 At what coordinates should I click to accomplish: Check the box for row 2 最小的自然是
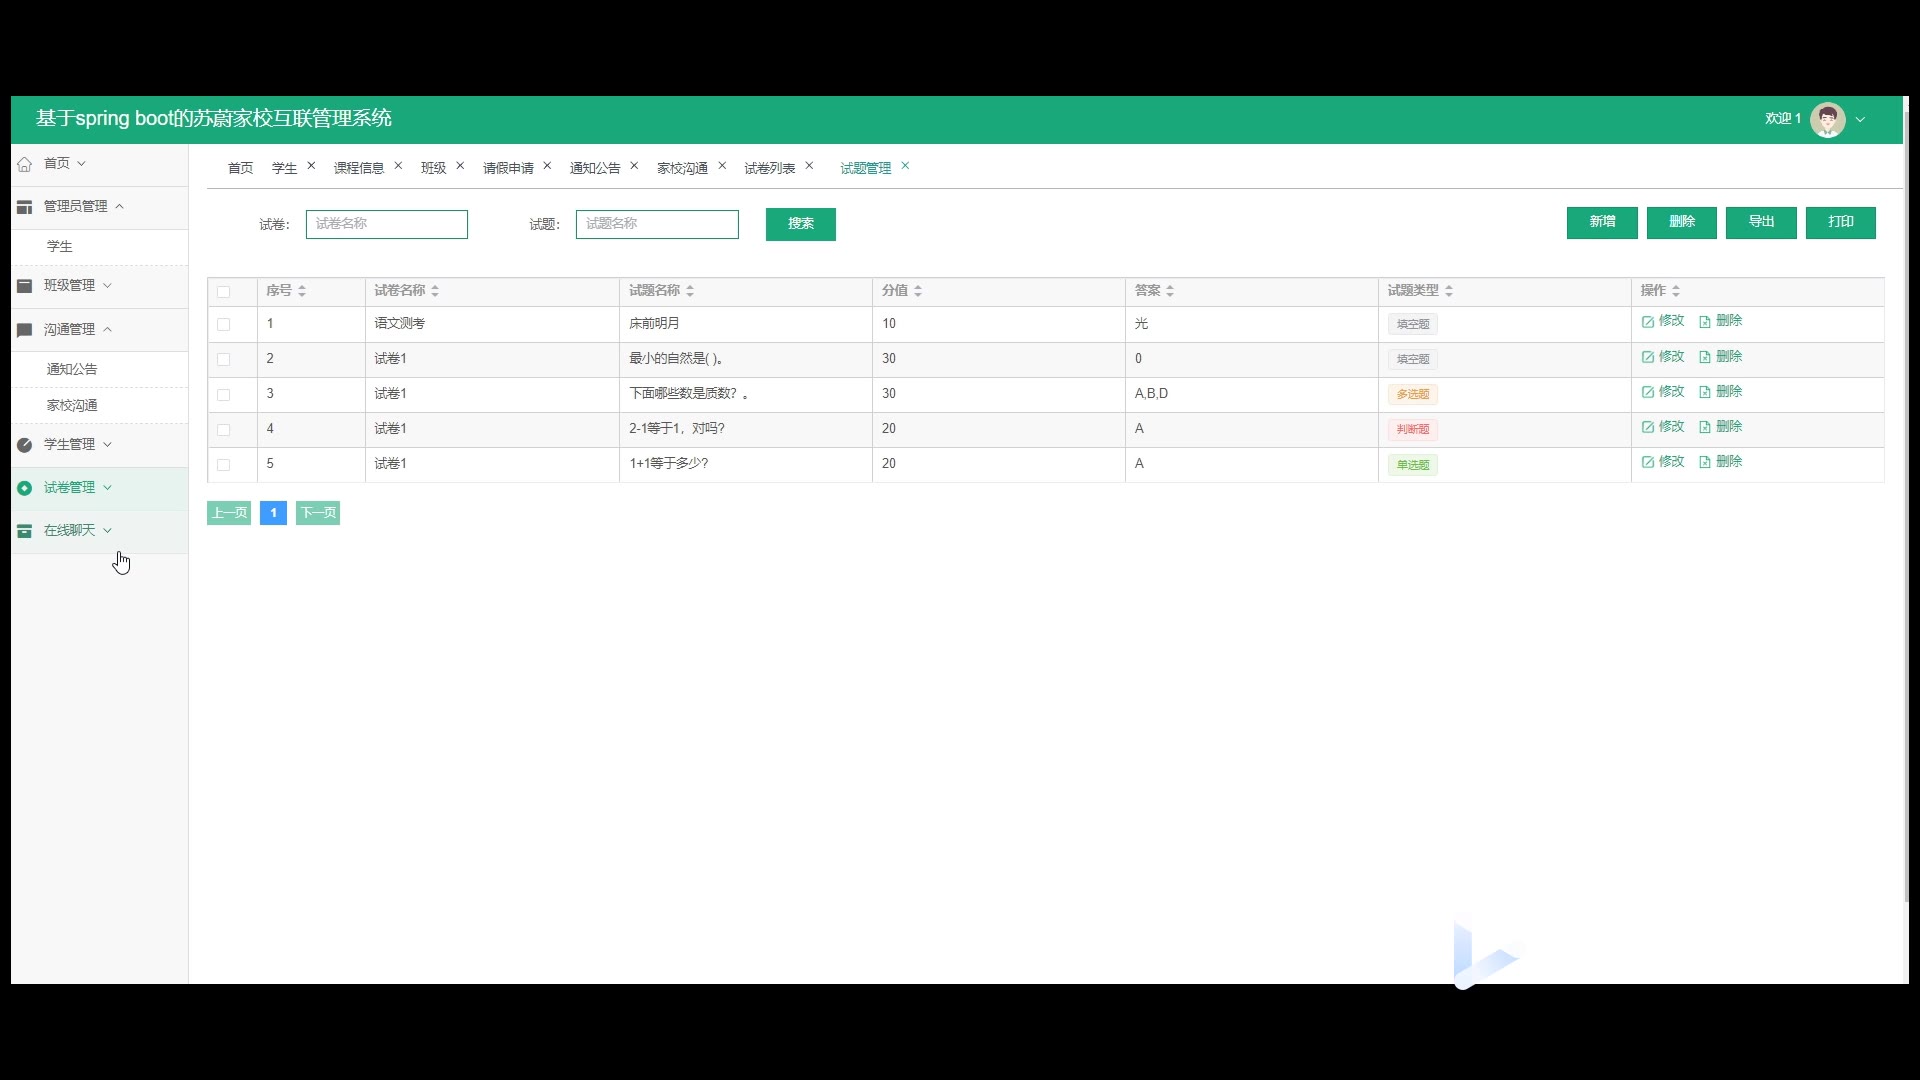(224, 360)
